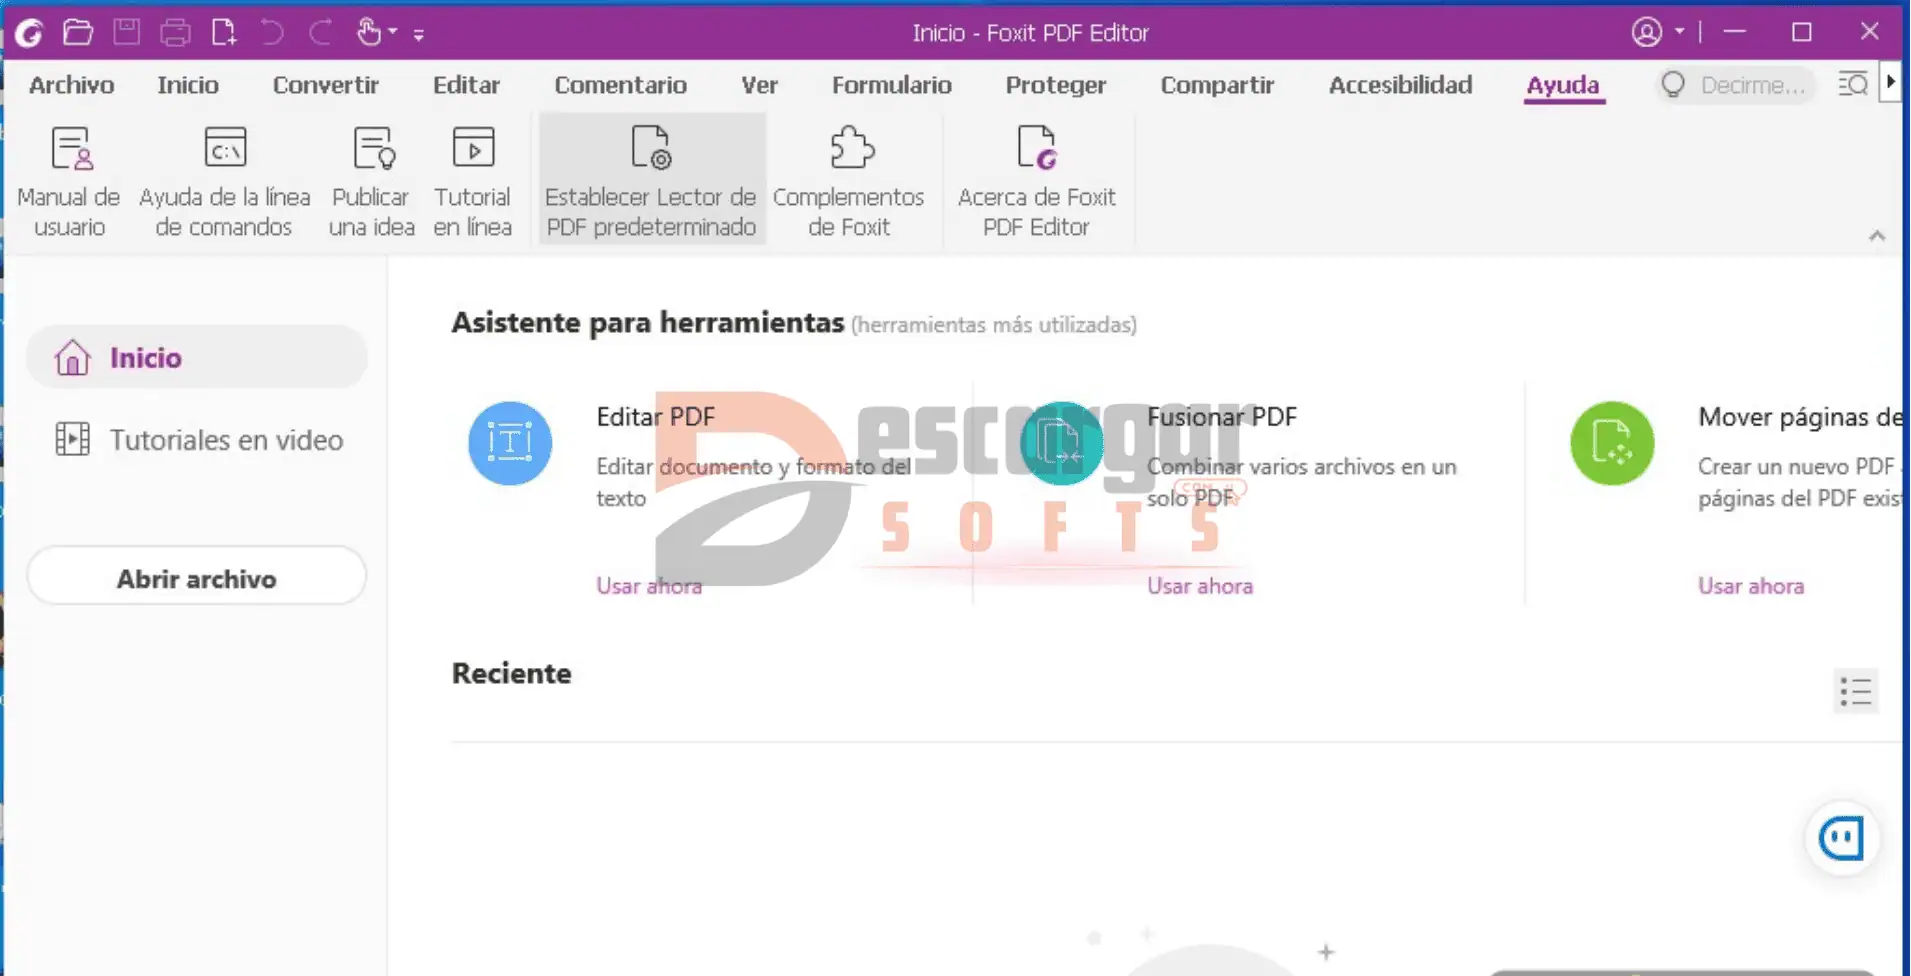The height and width of the screenshot is (976, 1911).
Task: Create new PDF from the page icon
Action: coord(224,33)
